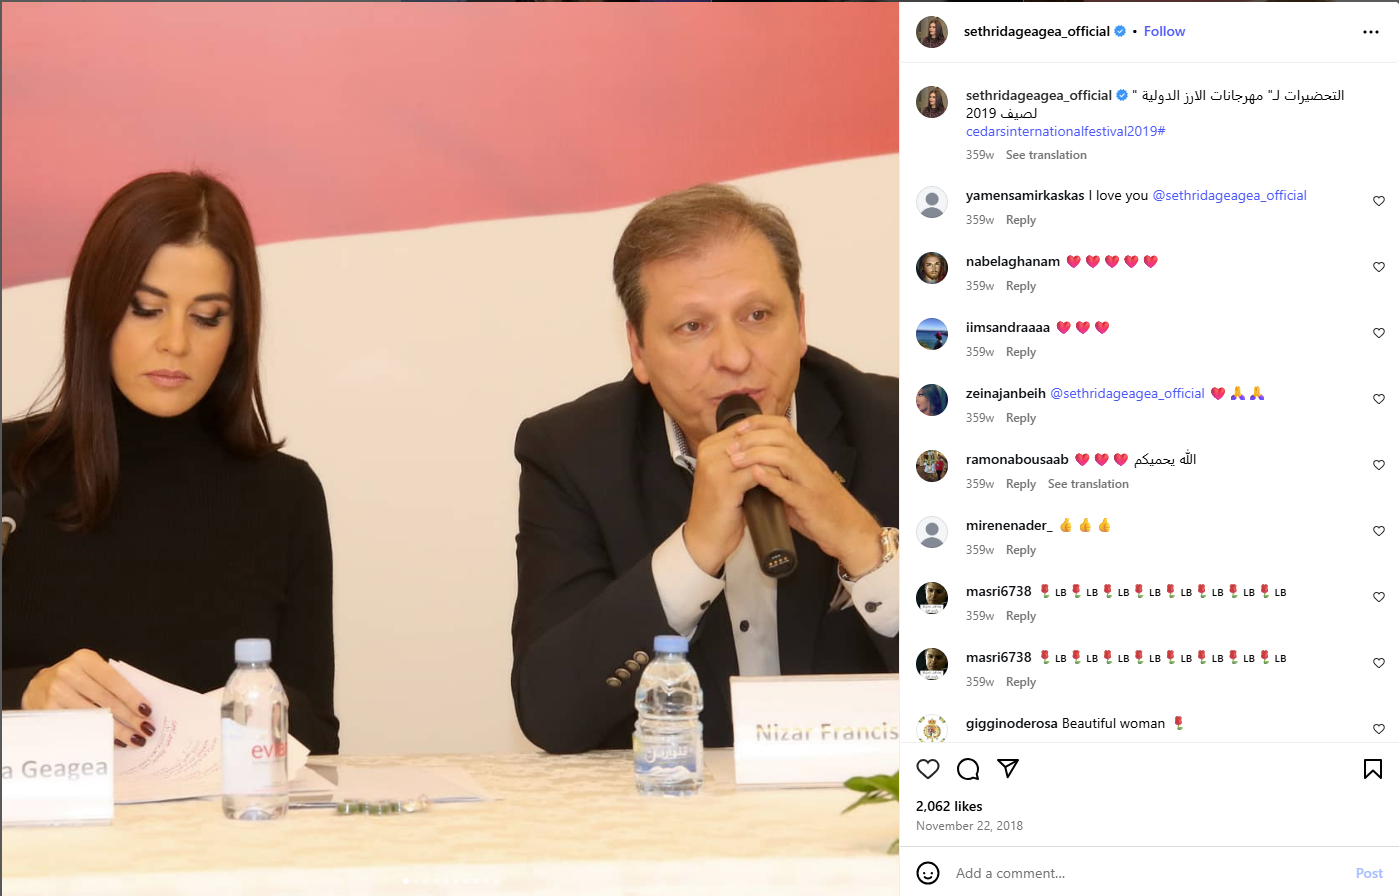Like nabelaghanam's comment heart
Screen dimensions: 1399x896
[x=1379, y=267]
